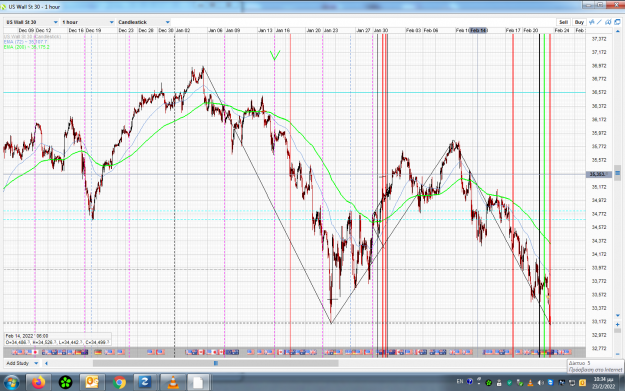Click the 32,772 price level label
Image resolution: width=625 pixels, height=391 pixels.
(599, 348)
